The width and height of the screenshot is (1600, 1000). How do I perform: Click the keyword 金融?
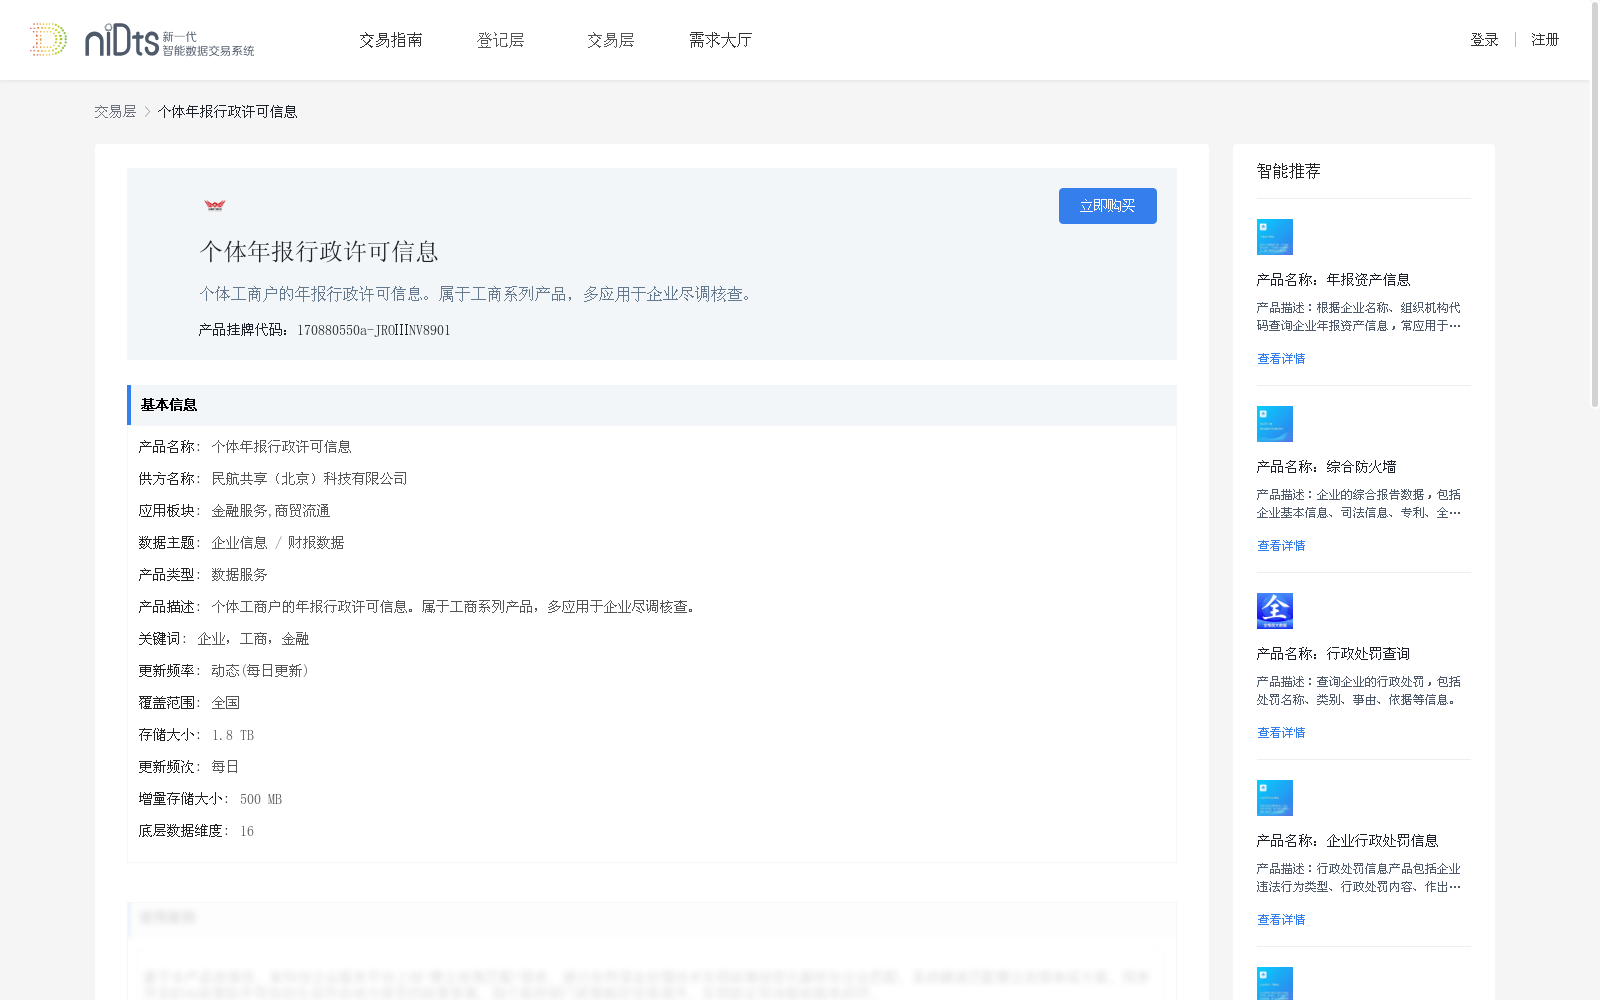coord(295,639)
